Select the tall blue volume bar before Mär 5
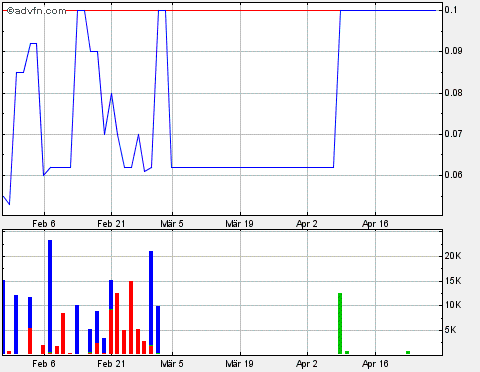Screen dimensions: 480x372 tap(151, 298)
